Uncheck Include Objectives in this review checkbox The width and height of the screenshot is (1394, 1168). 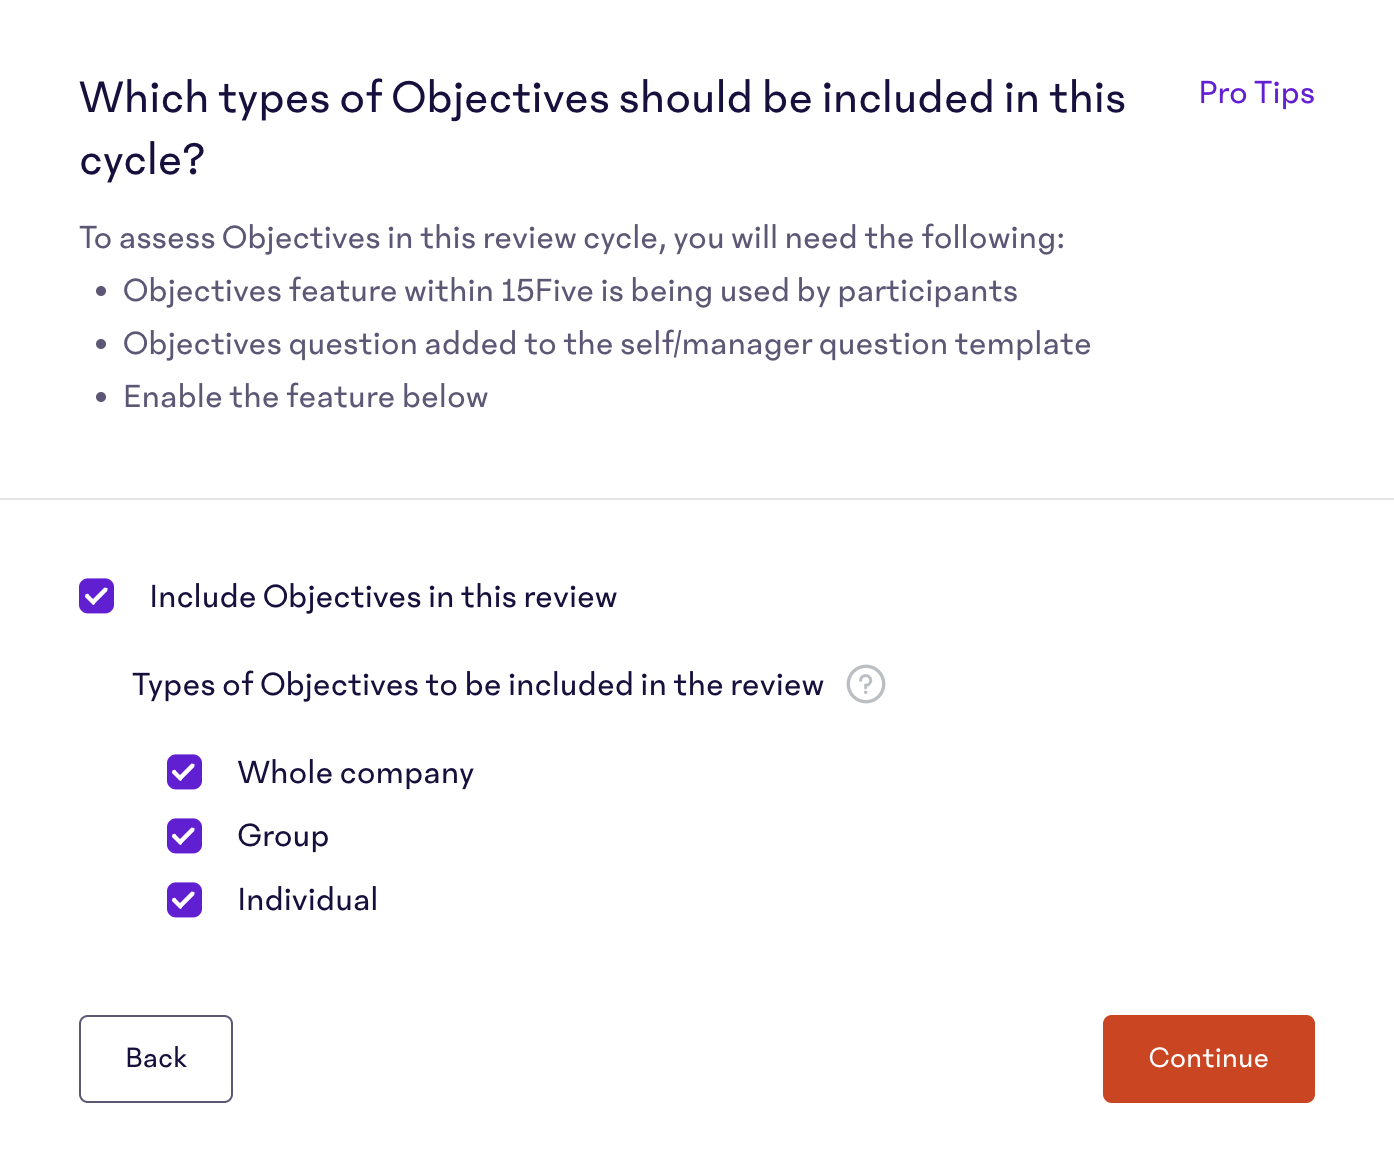tap(97, 596)
